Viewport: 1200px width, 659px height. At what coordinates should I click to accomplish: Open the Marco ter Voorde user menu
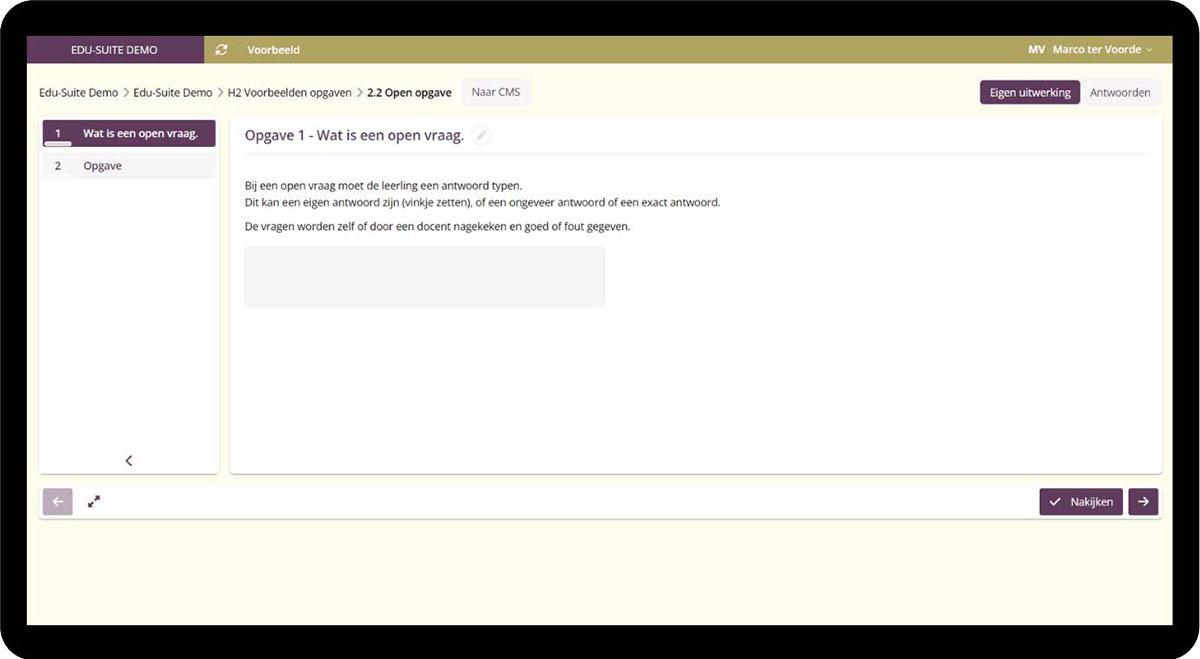click(1100, 50)
